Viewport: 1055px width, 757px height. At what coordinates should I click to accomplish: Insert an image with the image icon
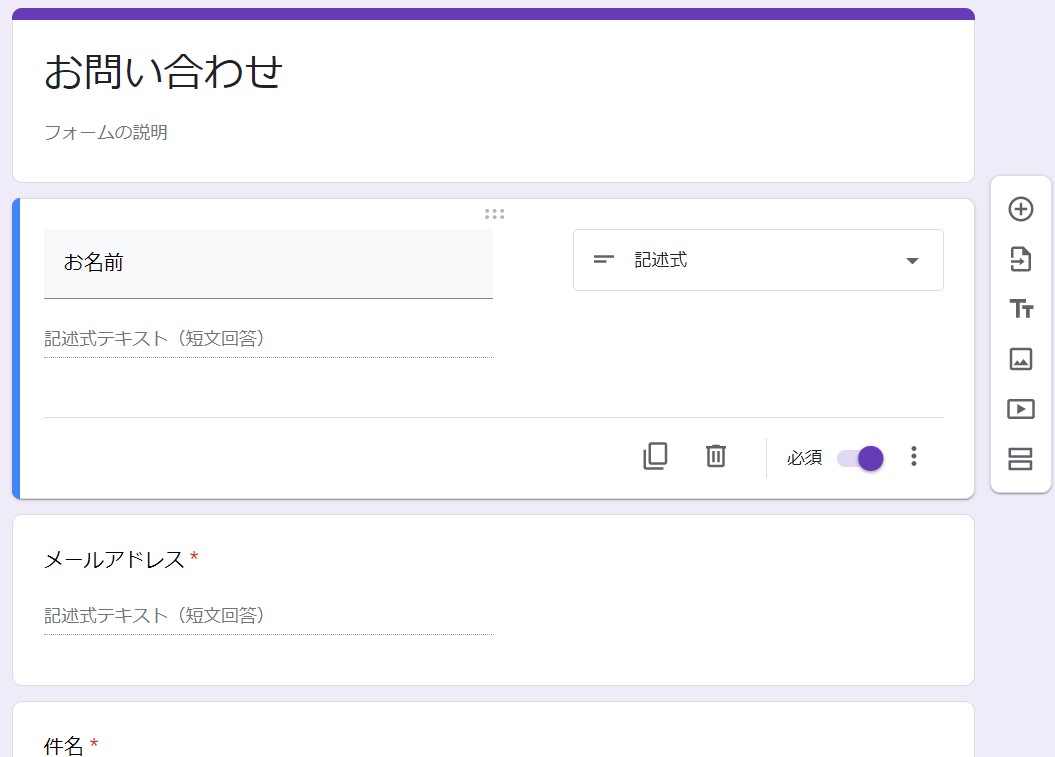[x=1020, y=359]
